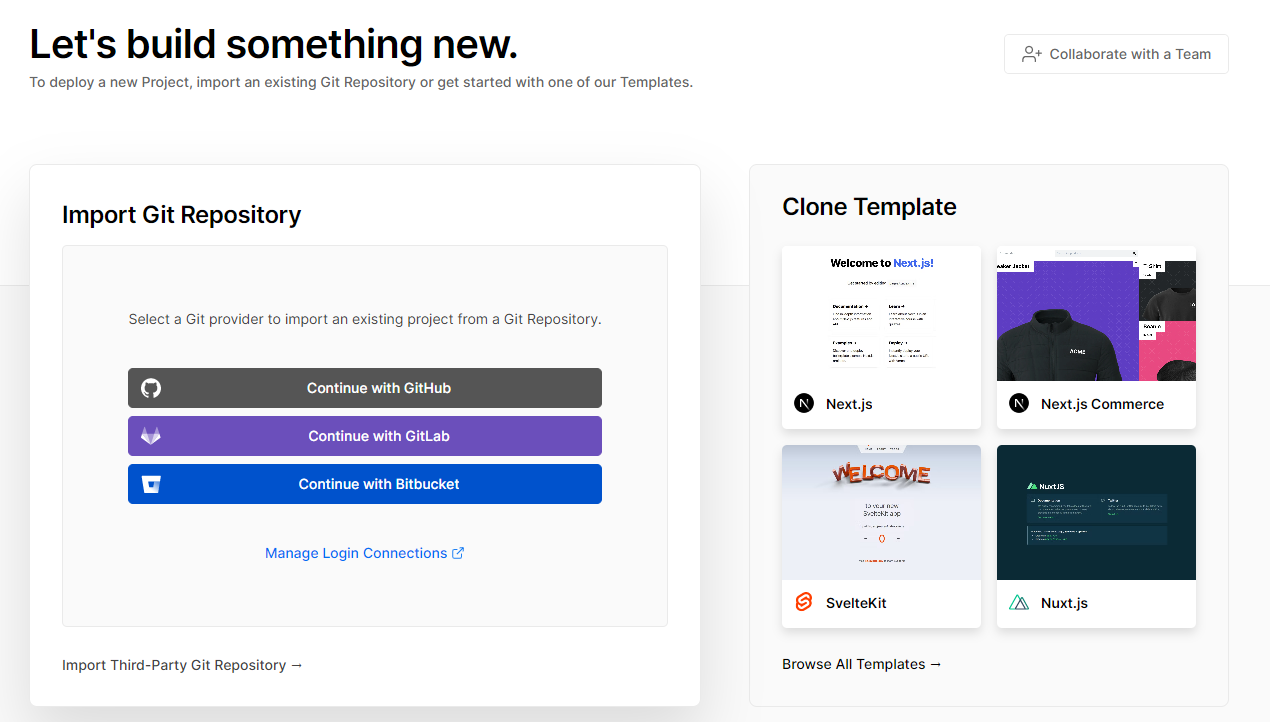The height and width of the screenshot is (722, 1270).
Task: Open Collaborate with a Team
Action: [x=1116, y=54]
